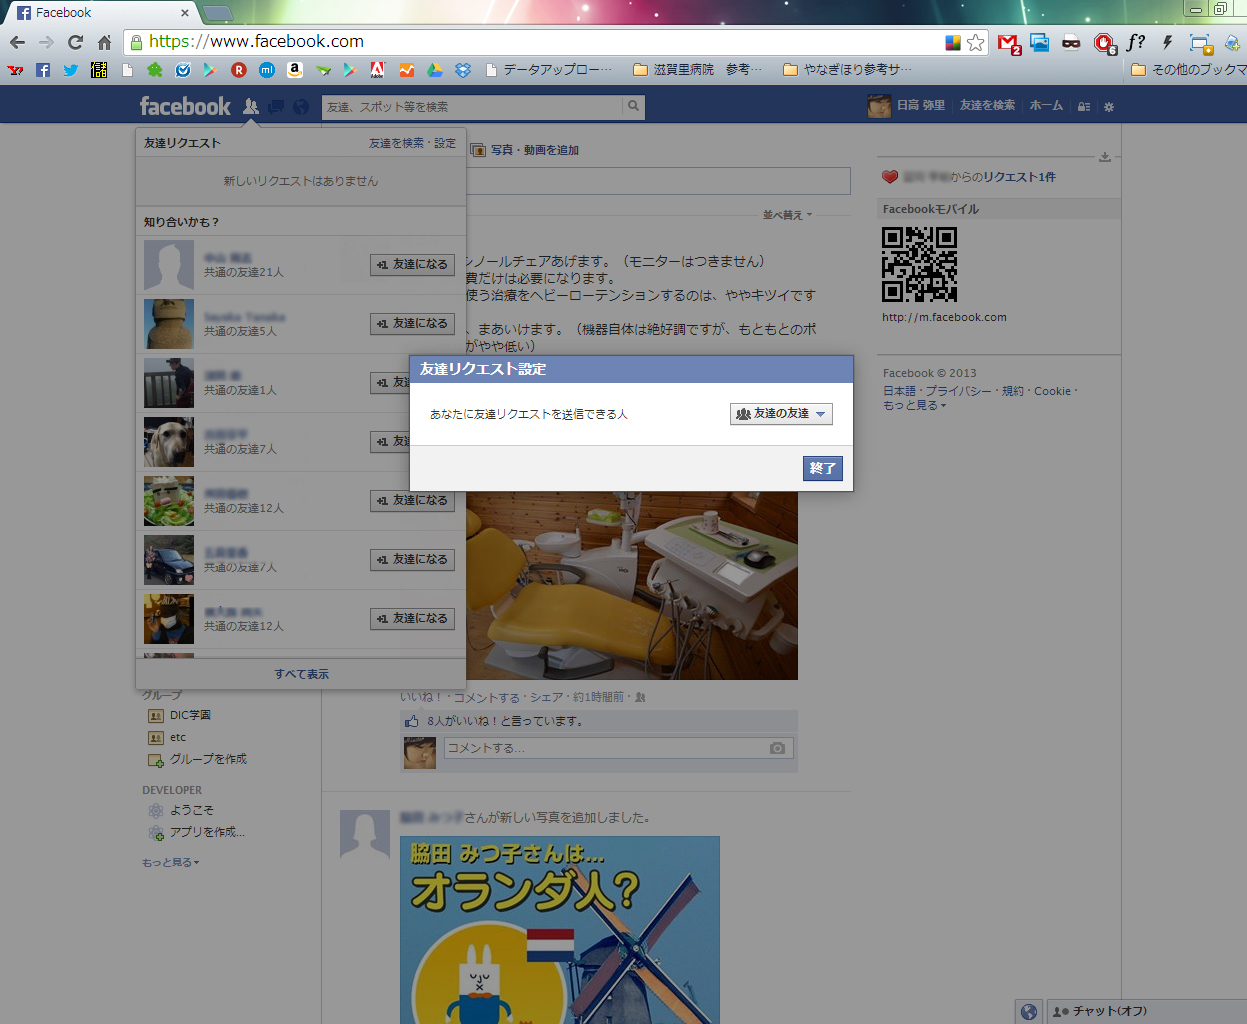
Task: Click the Facebook mobile QR code
Action: click(919, 264)
